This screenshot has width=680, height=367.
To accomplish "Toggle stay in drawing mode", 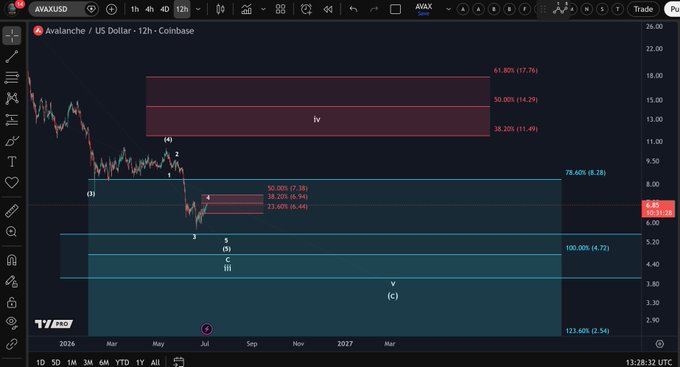I will pos(12,281).
